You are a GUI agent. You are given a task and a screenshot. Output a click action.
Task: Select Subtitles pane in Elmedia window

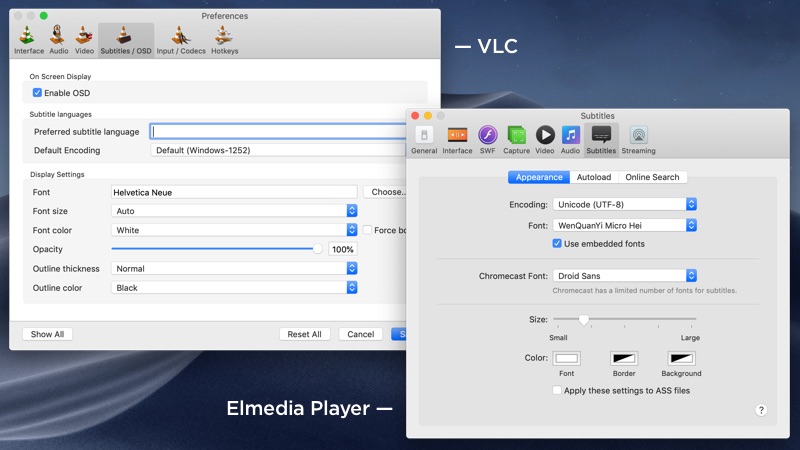601,140
